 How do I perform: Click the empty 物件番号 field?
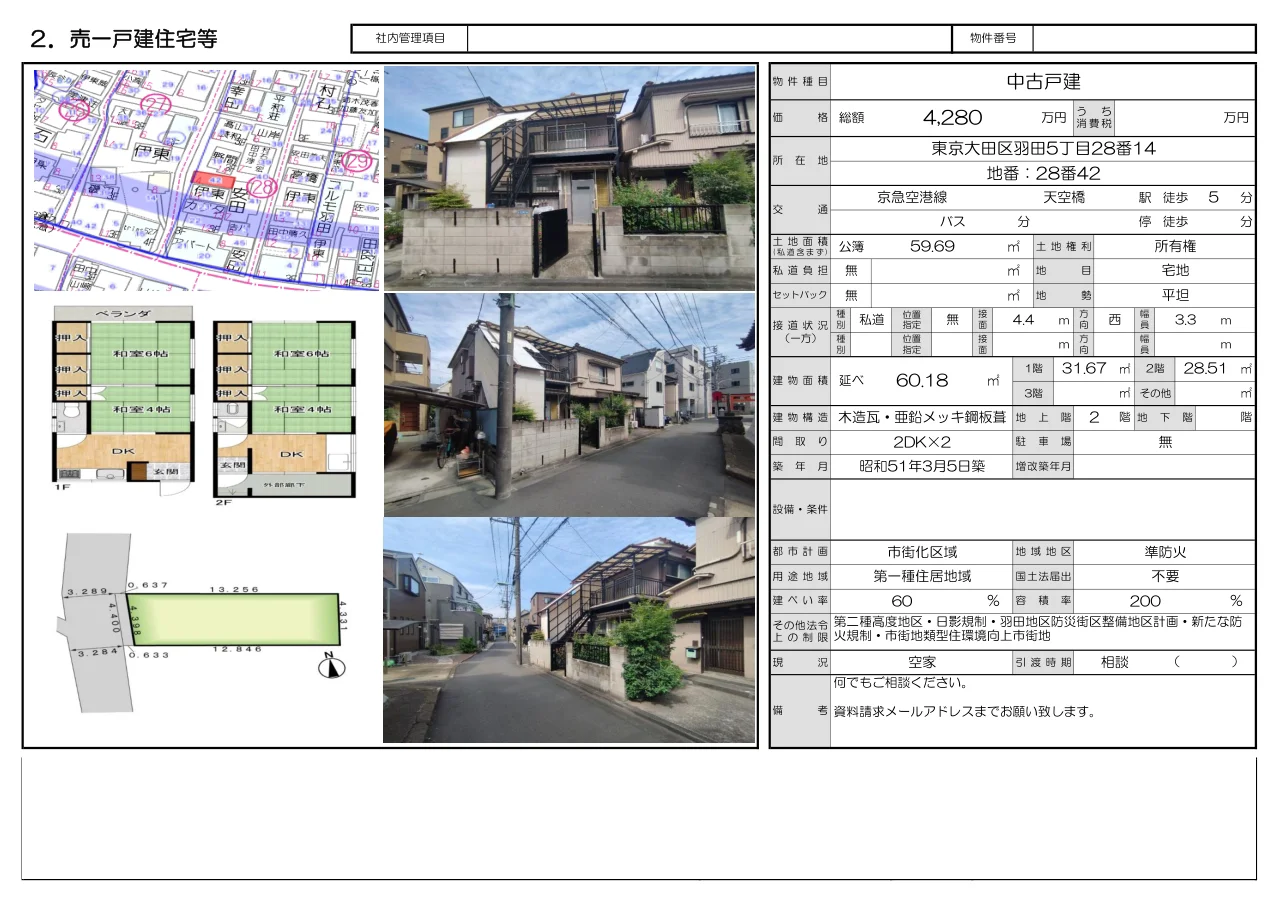[1144, 38]
